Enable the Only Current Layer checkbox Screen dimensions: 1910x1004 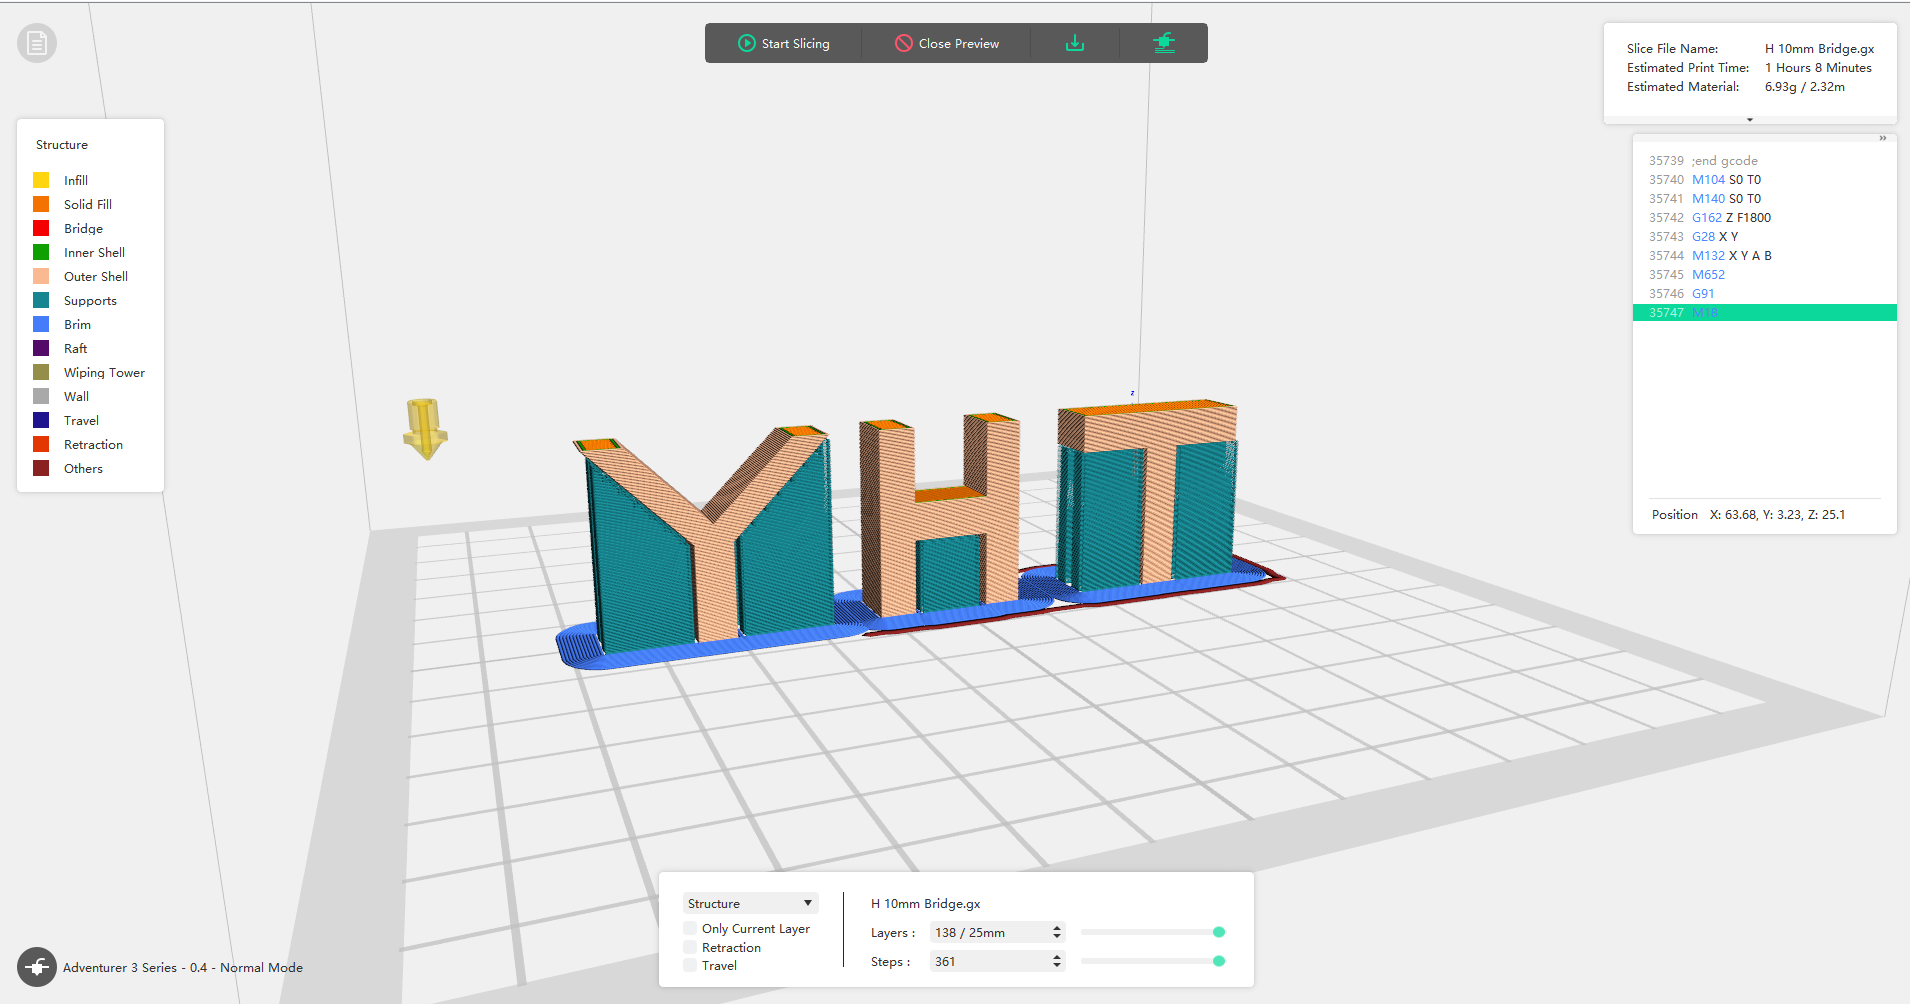690,929
